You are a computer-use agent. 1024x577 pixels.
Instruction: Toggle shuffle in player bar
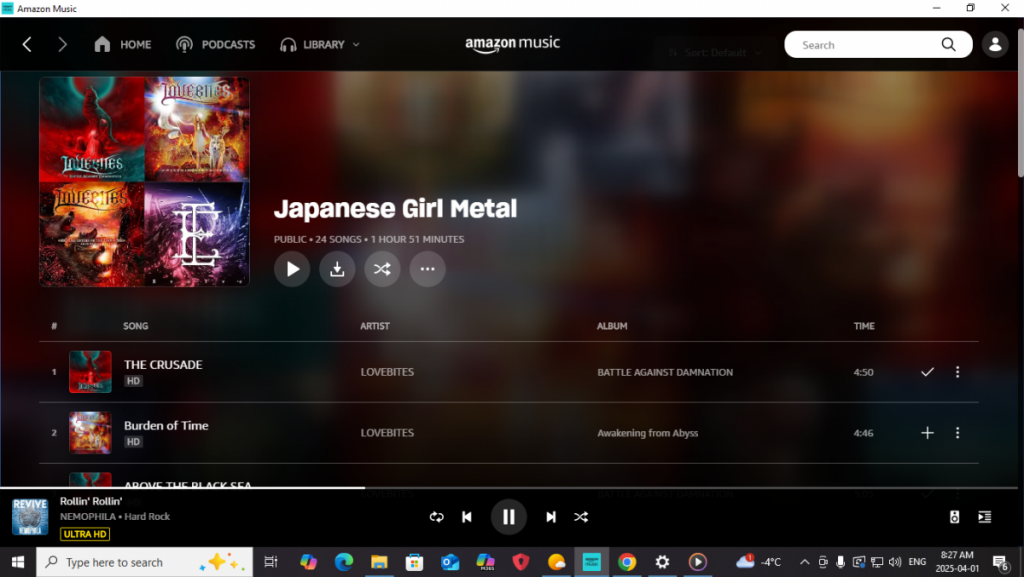point(581,517)
